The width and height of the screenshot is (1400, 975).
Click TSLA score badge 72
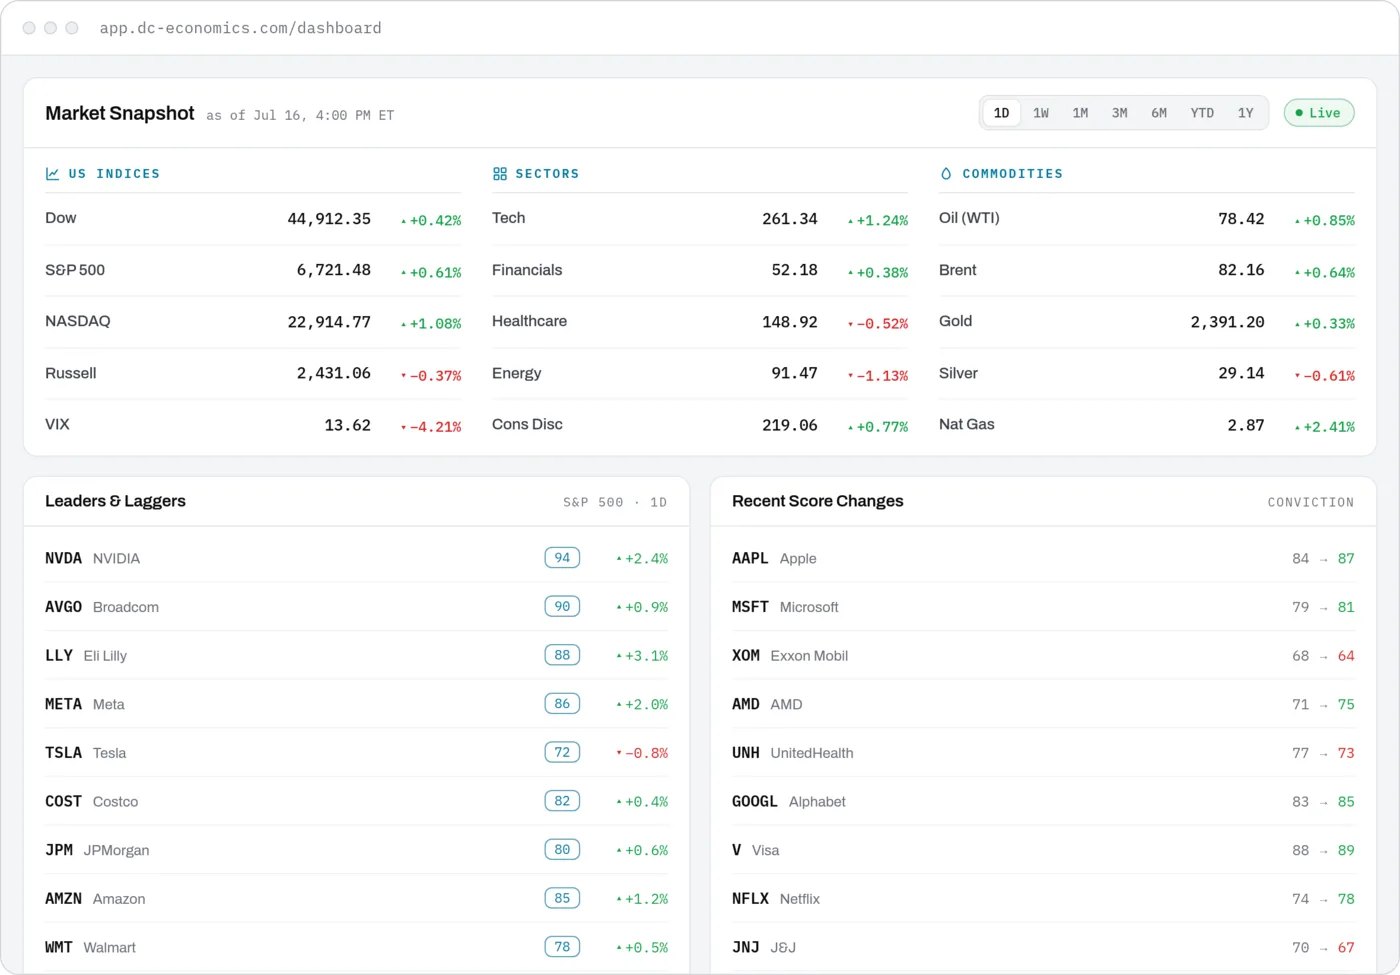562,752
